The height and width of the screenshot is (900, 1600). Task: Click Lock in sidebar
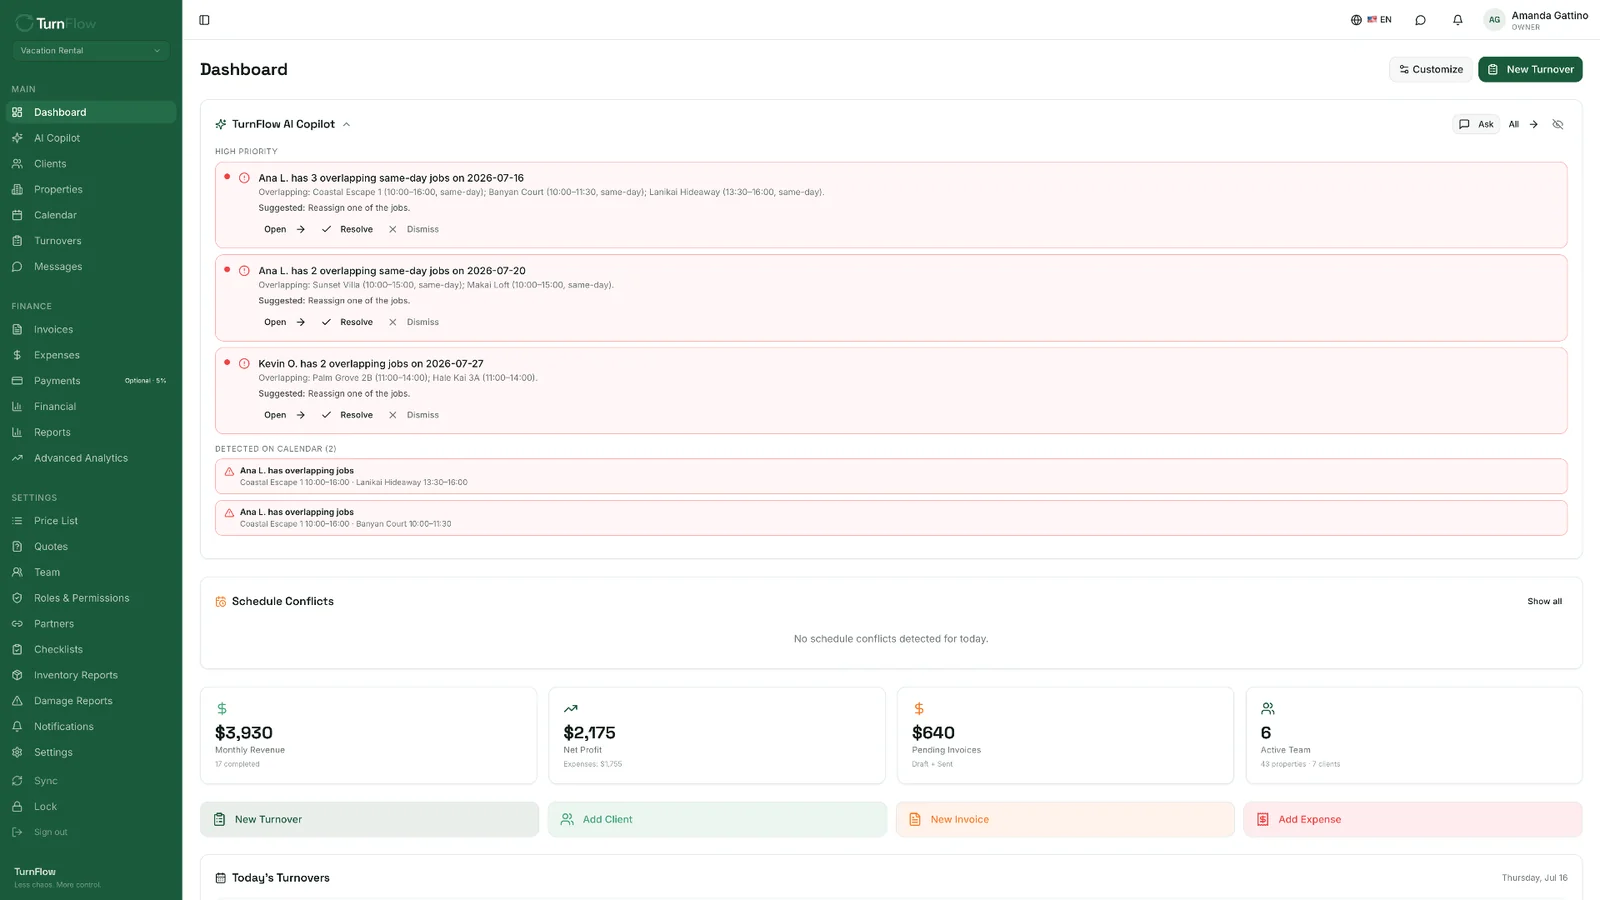[90, 807]
